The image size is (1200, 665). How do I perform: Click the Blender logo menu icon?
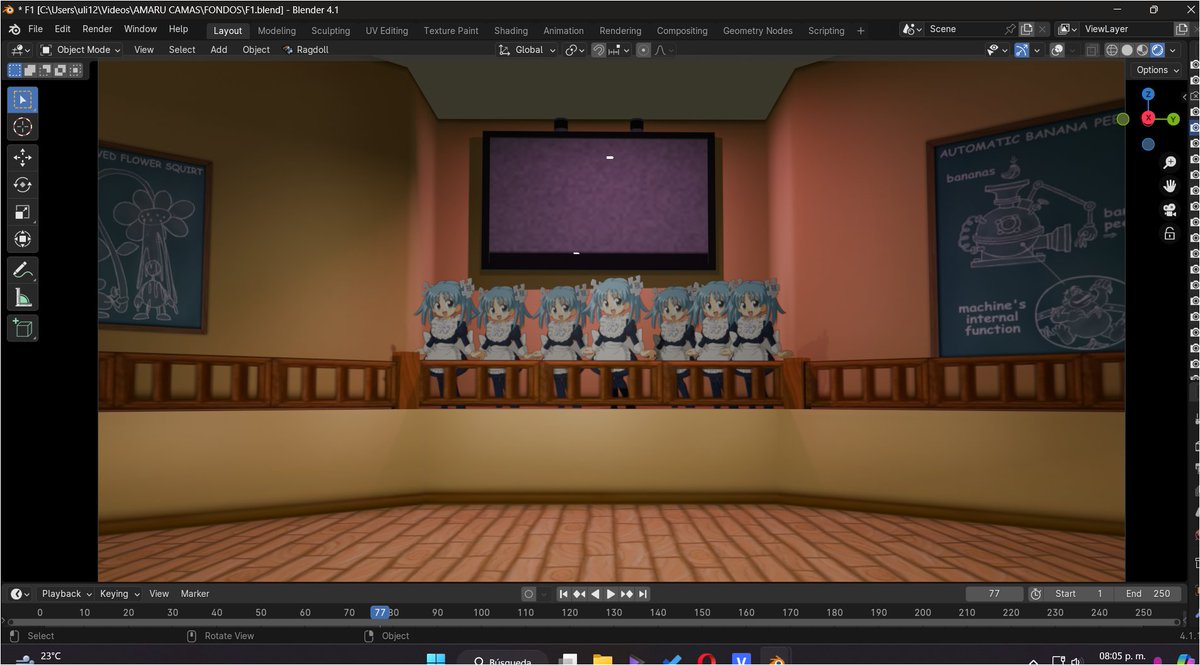click(14, 29)
